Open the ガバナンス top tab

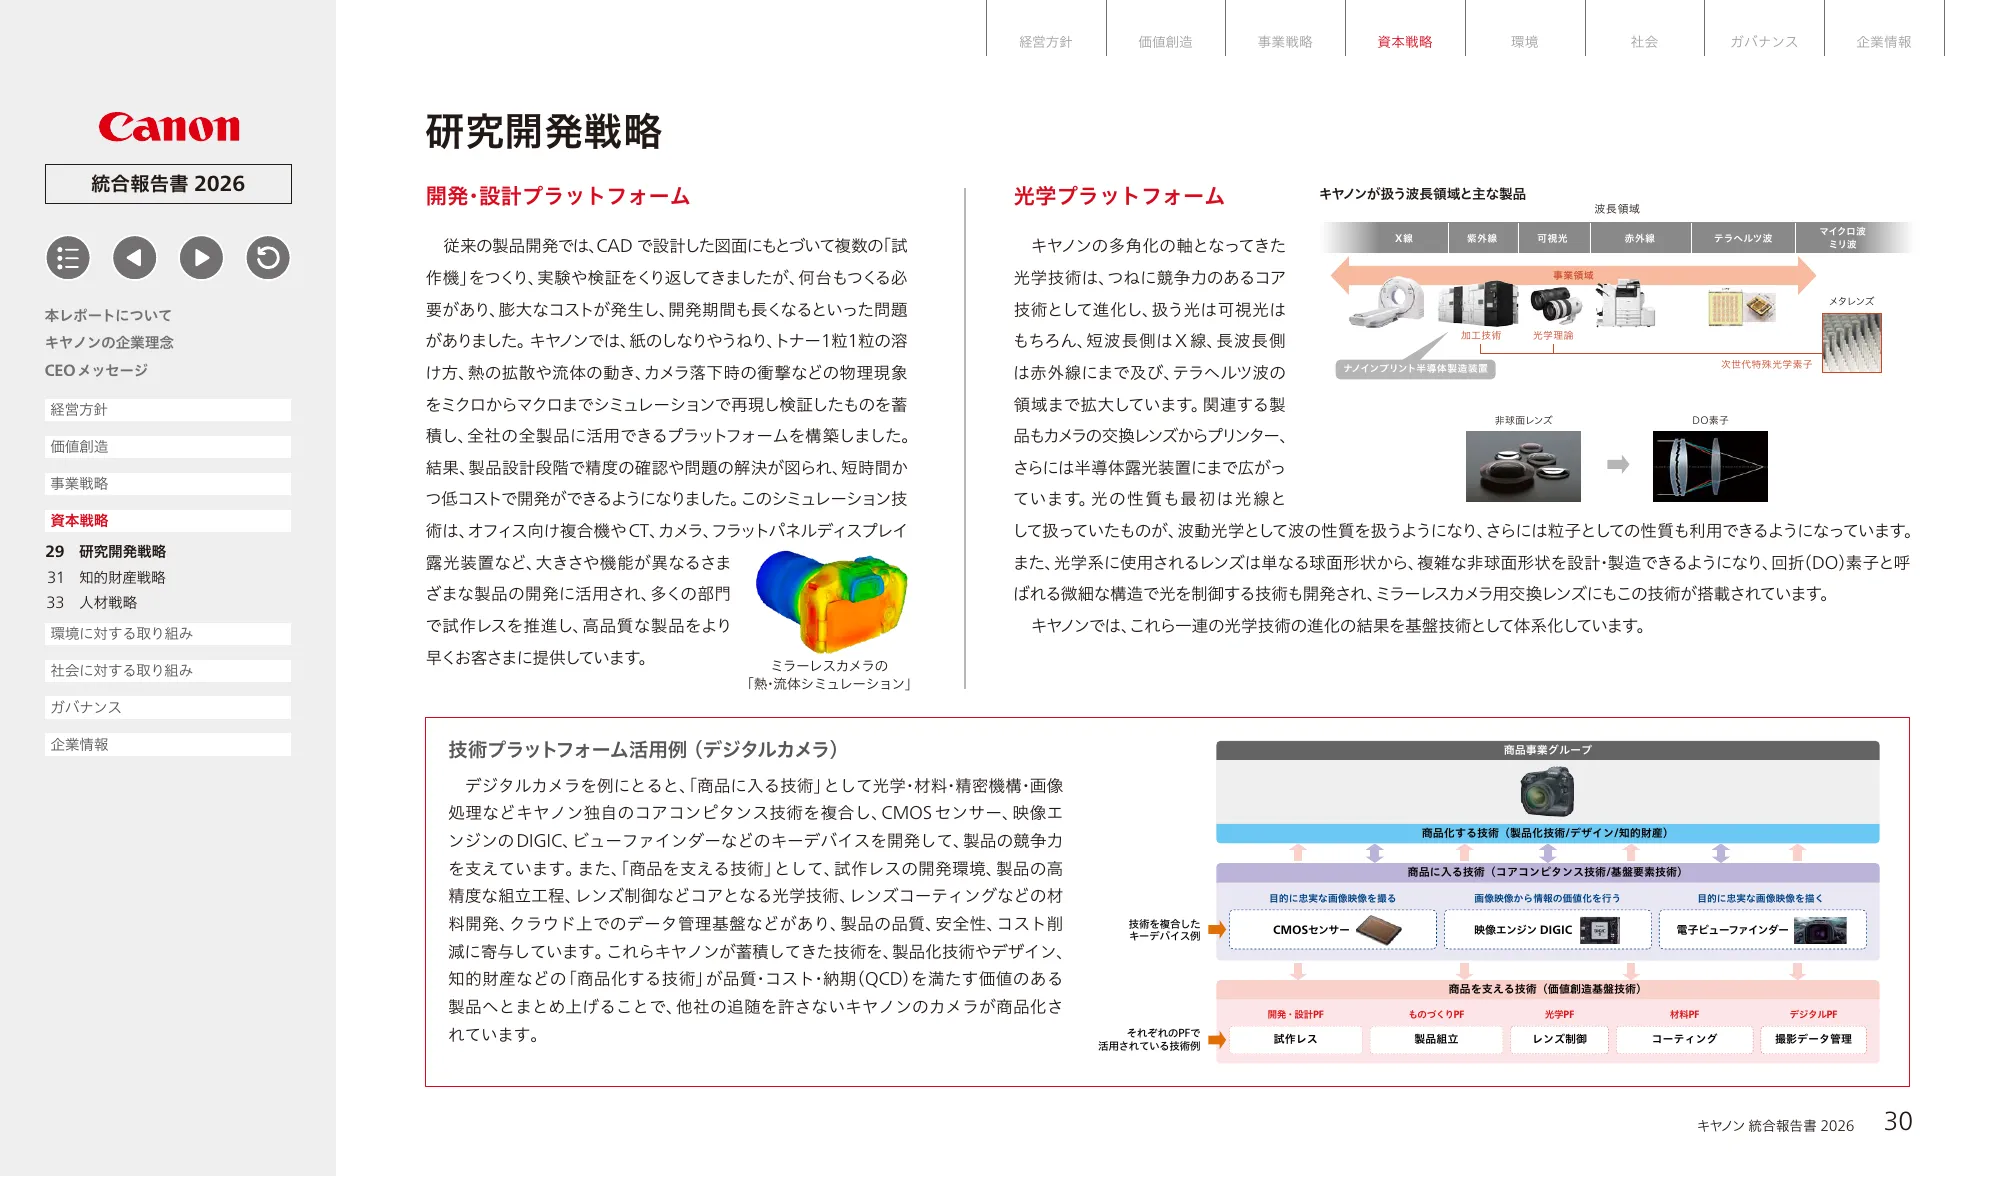(1764, 42)
